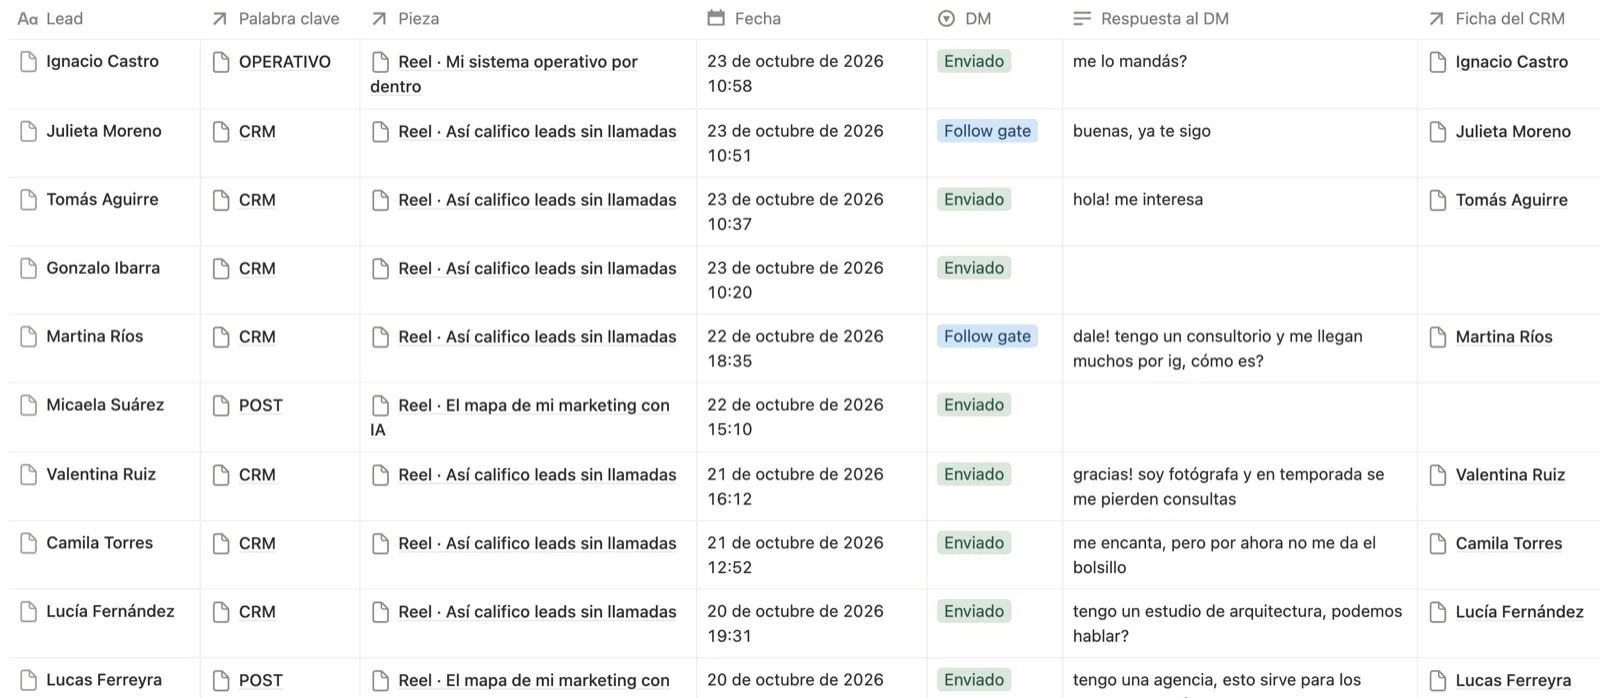This screenshot has width=1600, height=698.
Task: Click page icon beside CRM in Valentina Ruiz row
Action: 221,475
